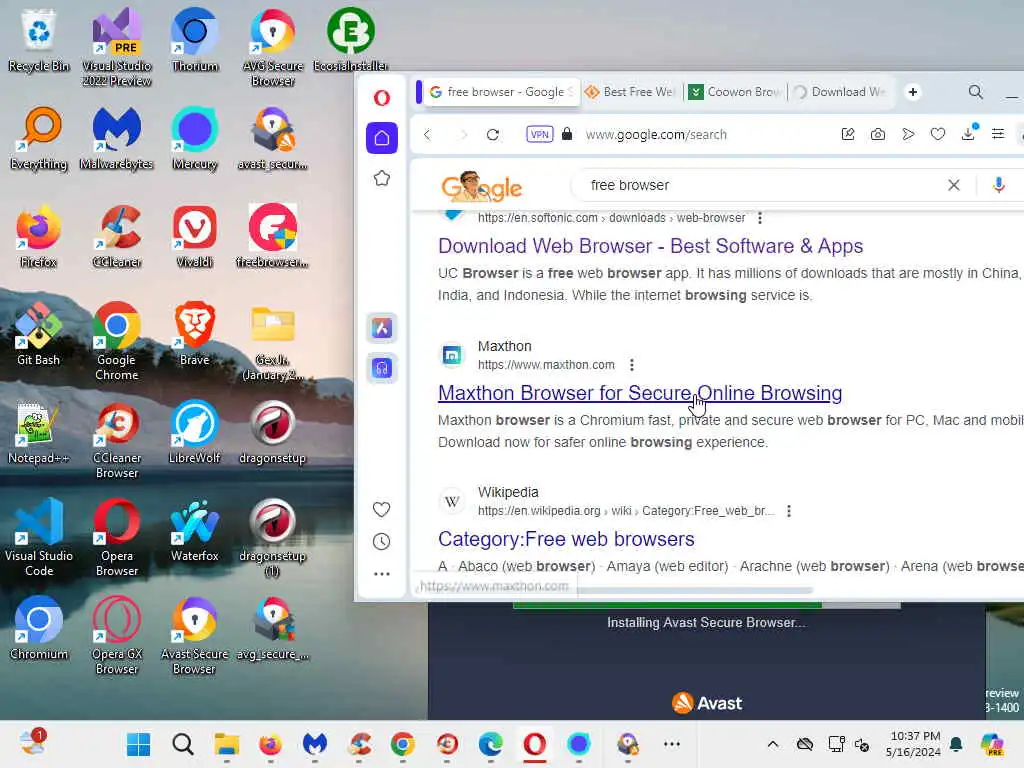Show hidden system tray icons chevron
The image size is (1024, 768).
(773, 744)
